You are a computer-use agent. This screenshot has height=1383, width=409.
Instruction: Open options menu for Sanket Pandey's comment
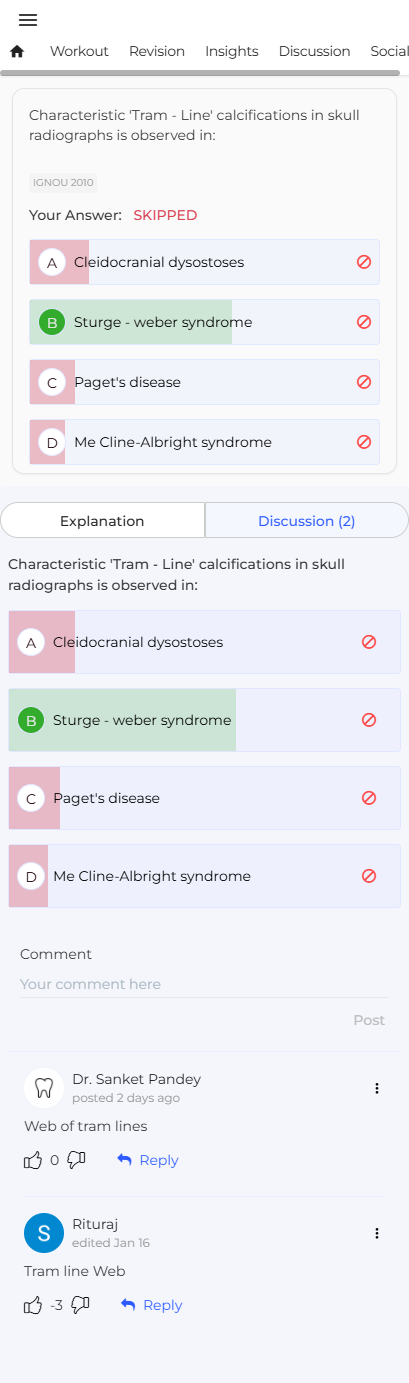click(x=377, y=1088)
